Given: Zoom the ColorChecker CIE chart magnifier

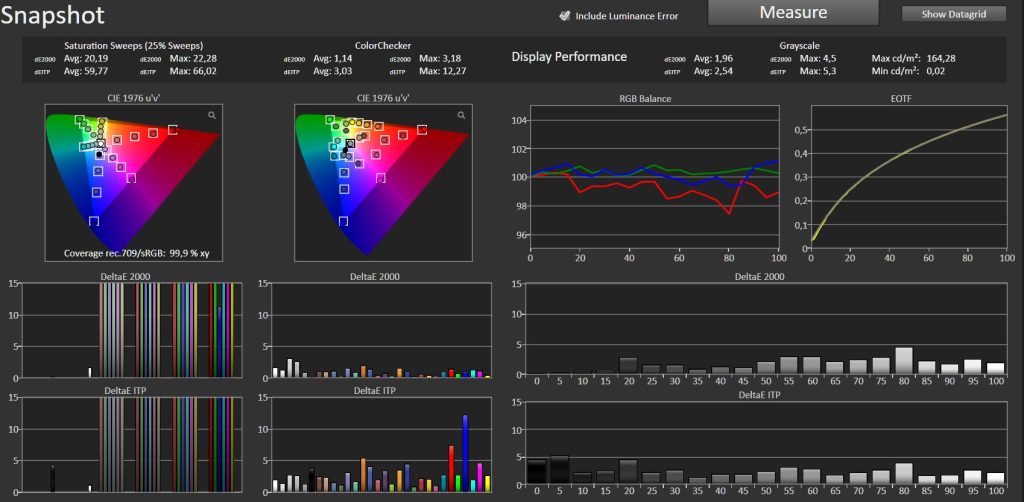Looking at the screenshot, I should 462,115.
